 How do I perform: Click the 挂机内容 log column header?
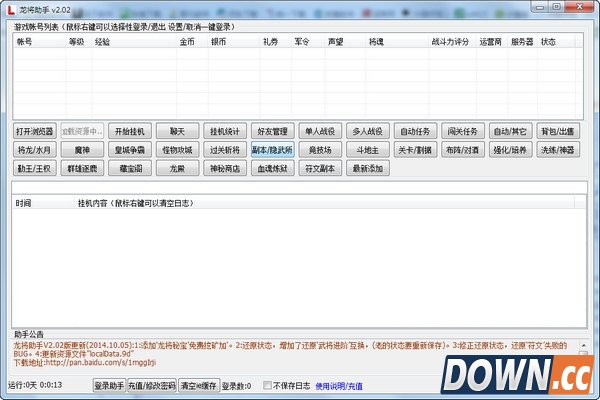coord(324,203)
